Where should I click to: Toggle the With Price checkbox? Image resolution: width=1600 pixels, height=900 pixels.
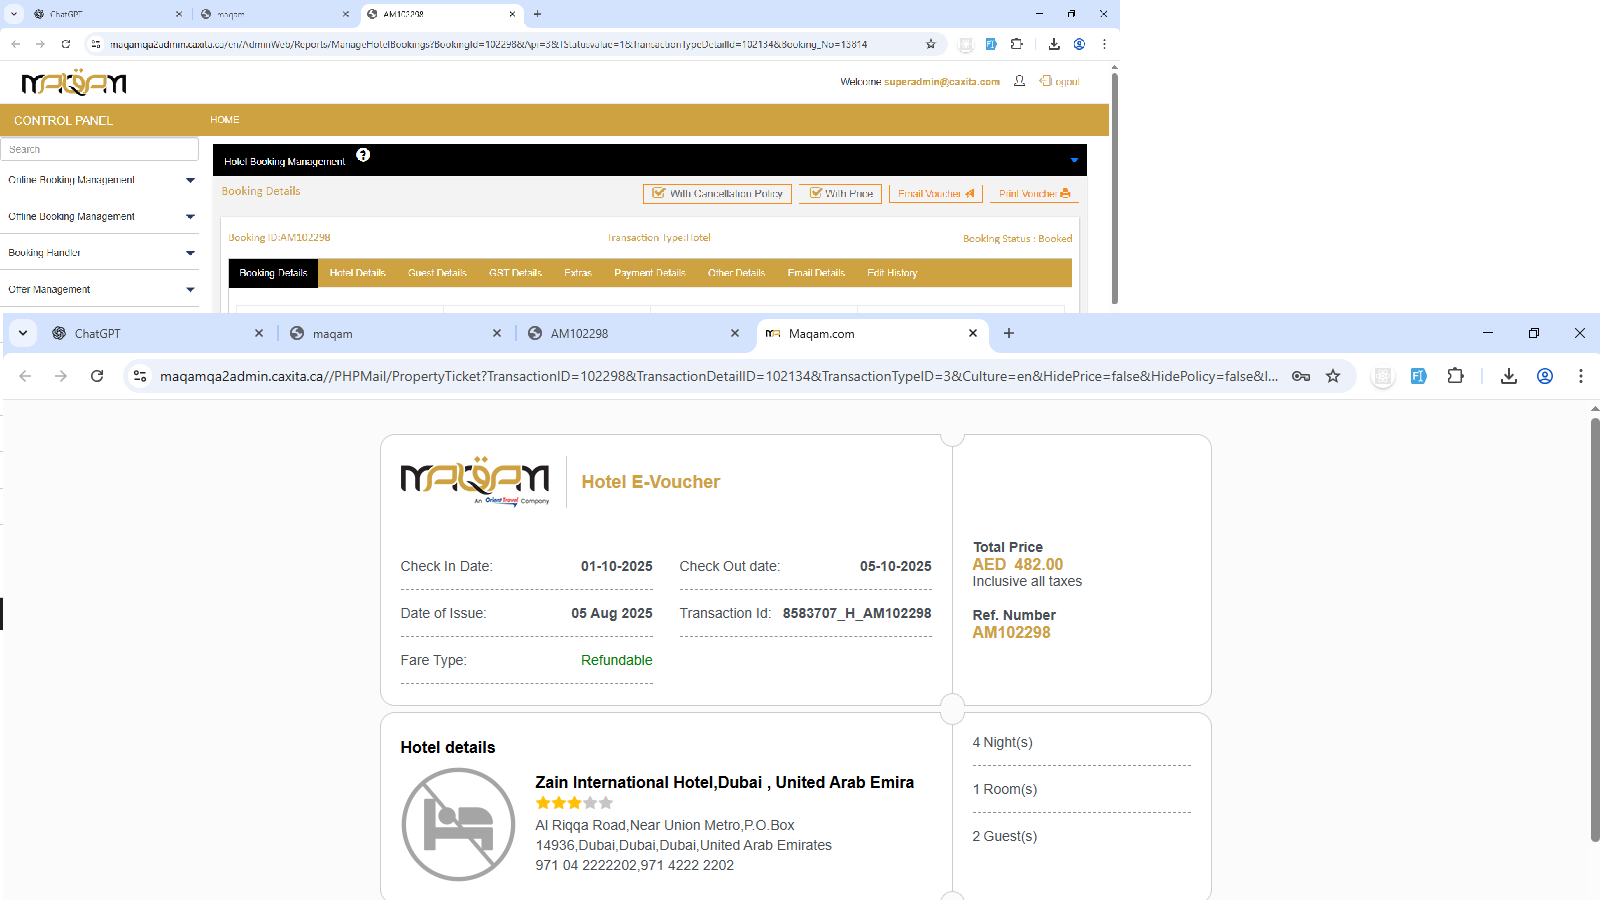tap(816, 194)
